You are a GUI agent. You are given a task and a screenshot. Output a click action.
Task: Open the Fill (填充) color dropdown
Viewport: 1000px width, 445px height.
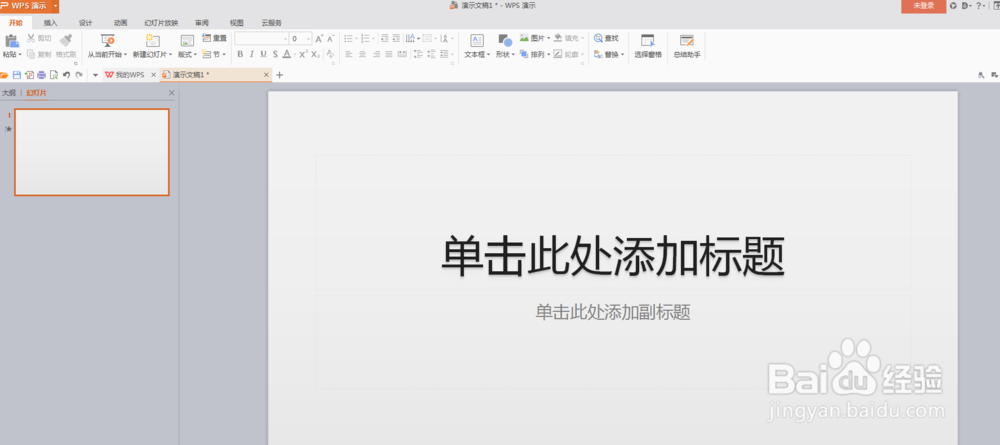pos(569,38)
